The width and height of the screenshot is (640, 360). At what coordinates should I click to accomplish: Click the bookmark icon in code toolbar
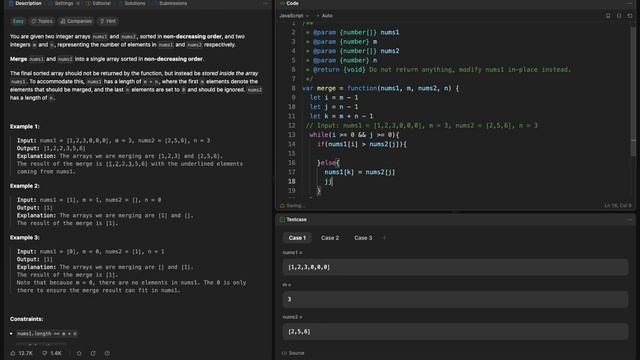(608, 16)
